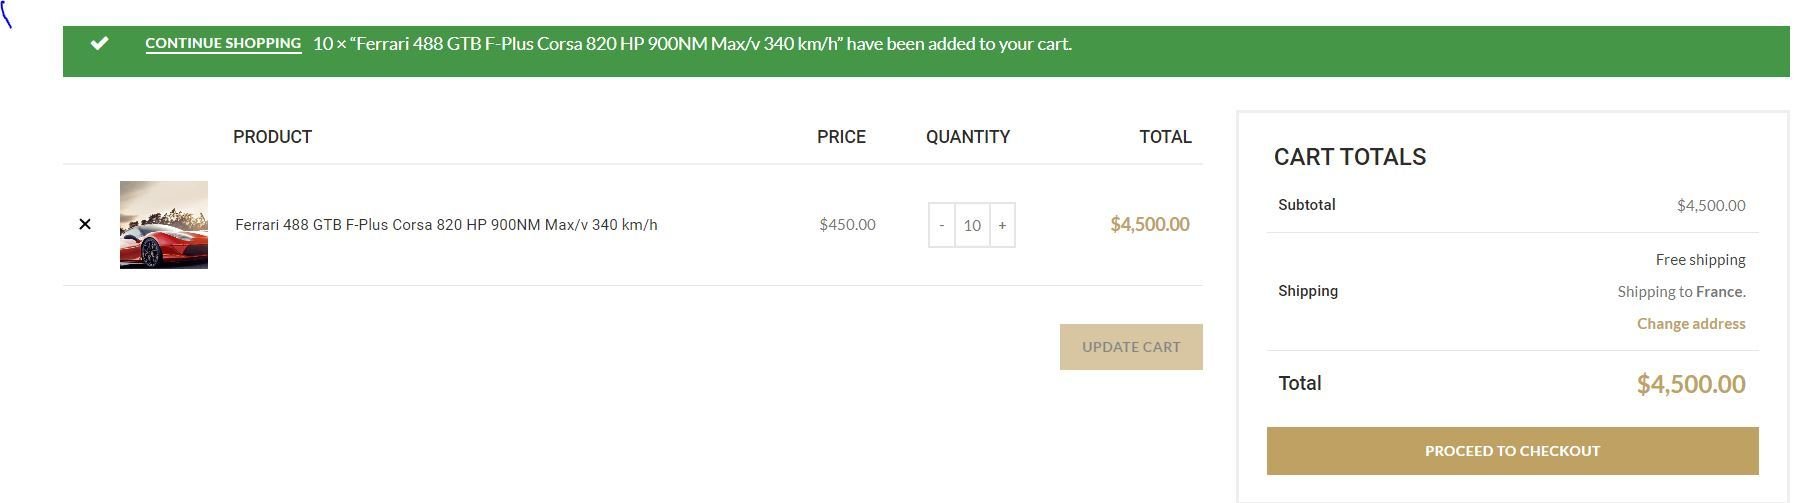Screen dimensions: 1801x503
Task: Click the Cart Totals heading
Action: tap(1350, 157)
